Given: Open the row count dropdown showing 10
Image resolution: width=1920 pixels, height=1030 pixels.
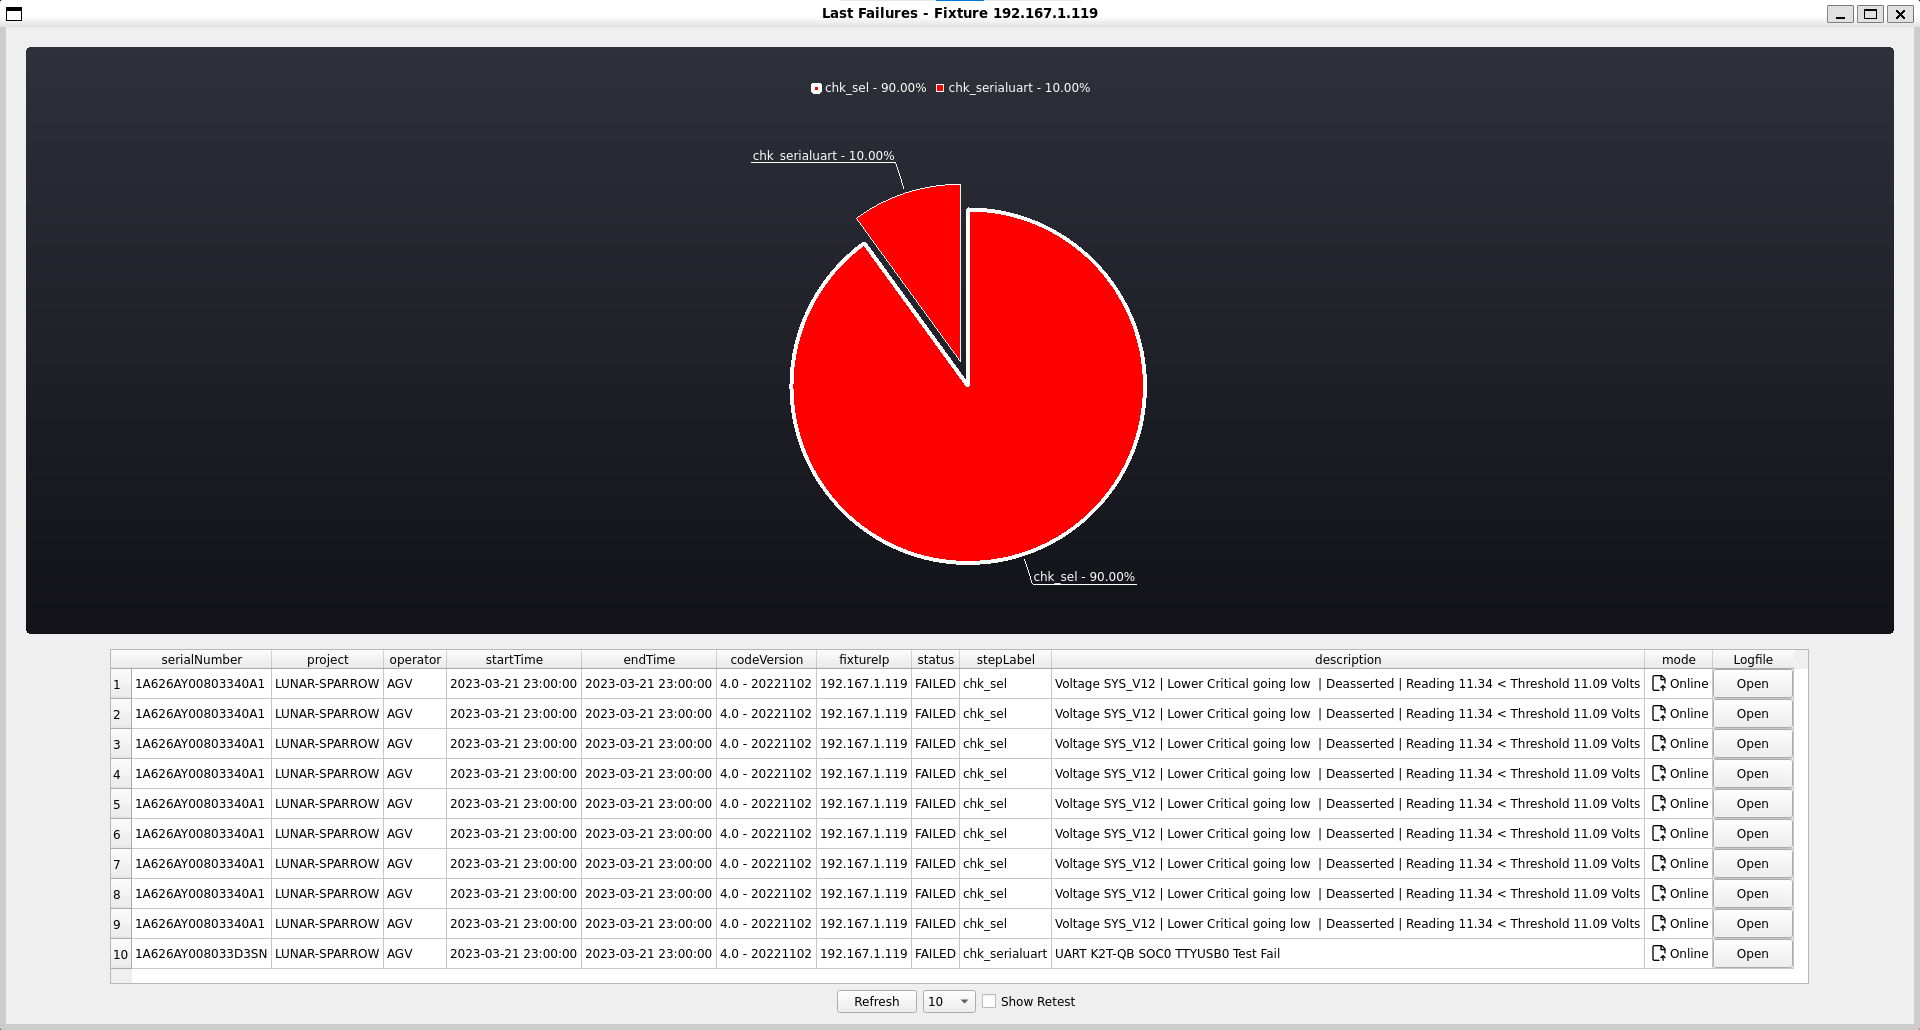Looking at the screenshot, I should pos(948,1002).
